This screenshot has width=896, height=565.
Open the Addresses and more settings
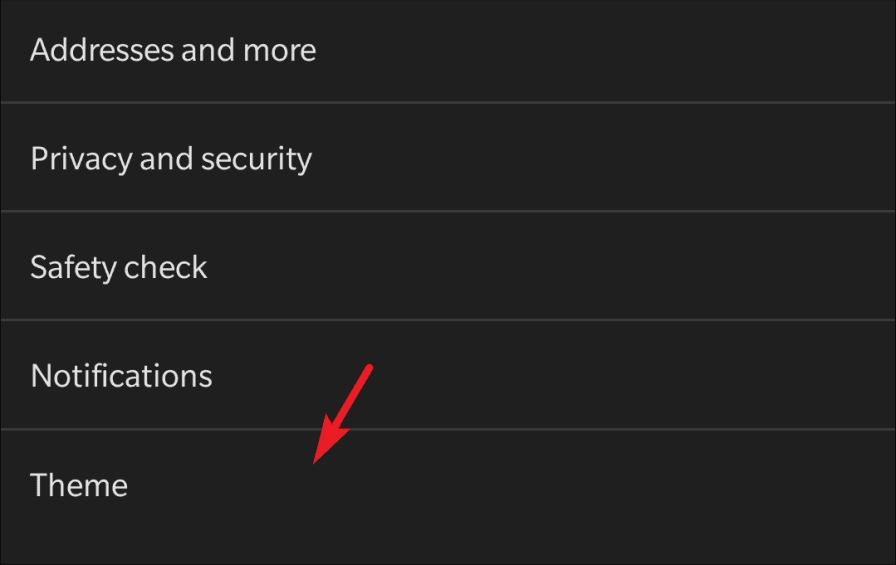pos(173,50)
